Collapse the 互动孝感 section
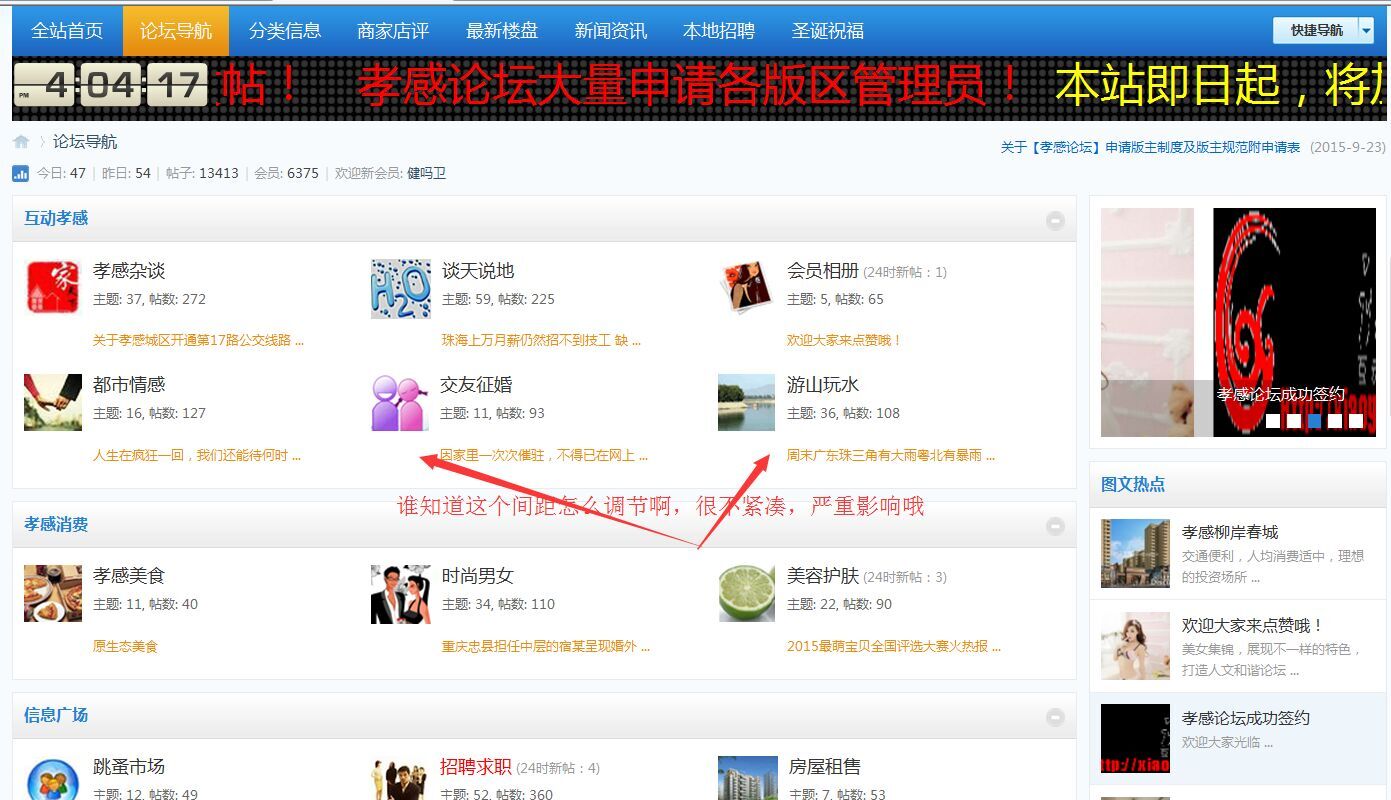 click(x=1055, y=221)
